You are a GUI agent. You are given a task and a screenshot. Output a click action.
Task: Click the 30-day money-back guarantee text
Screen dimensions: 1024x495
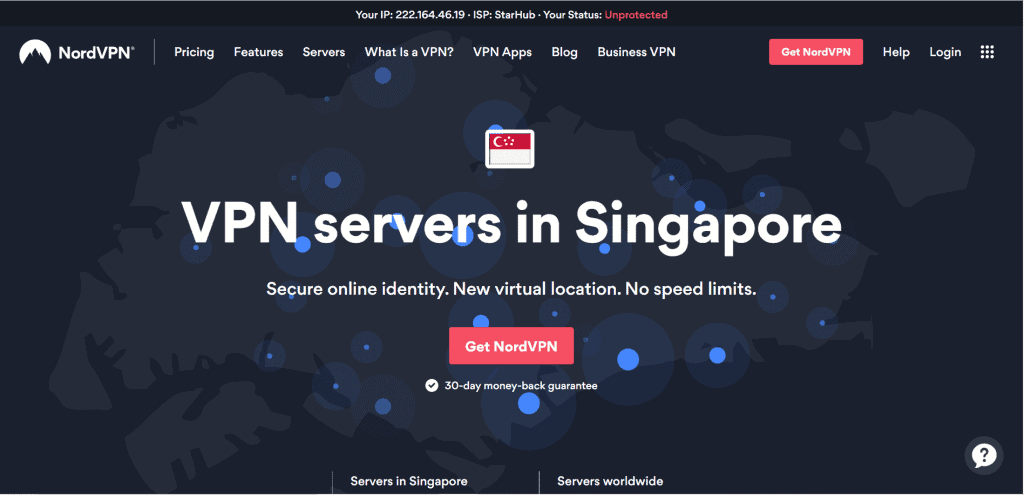pos(520,385)
